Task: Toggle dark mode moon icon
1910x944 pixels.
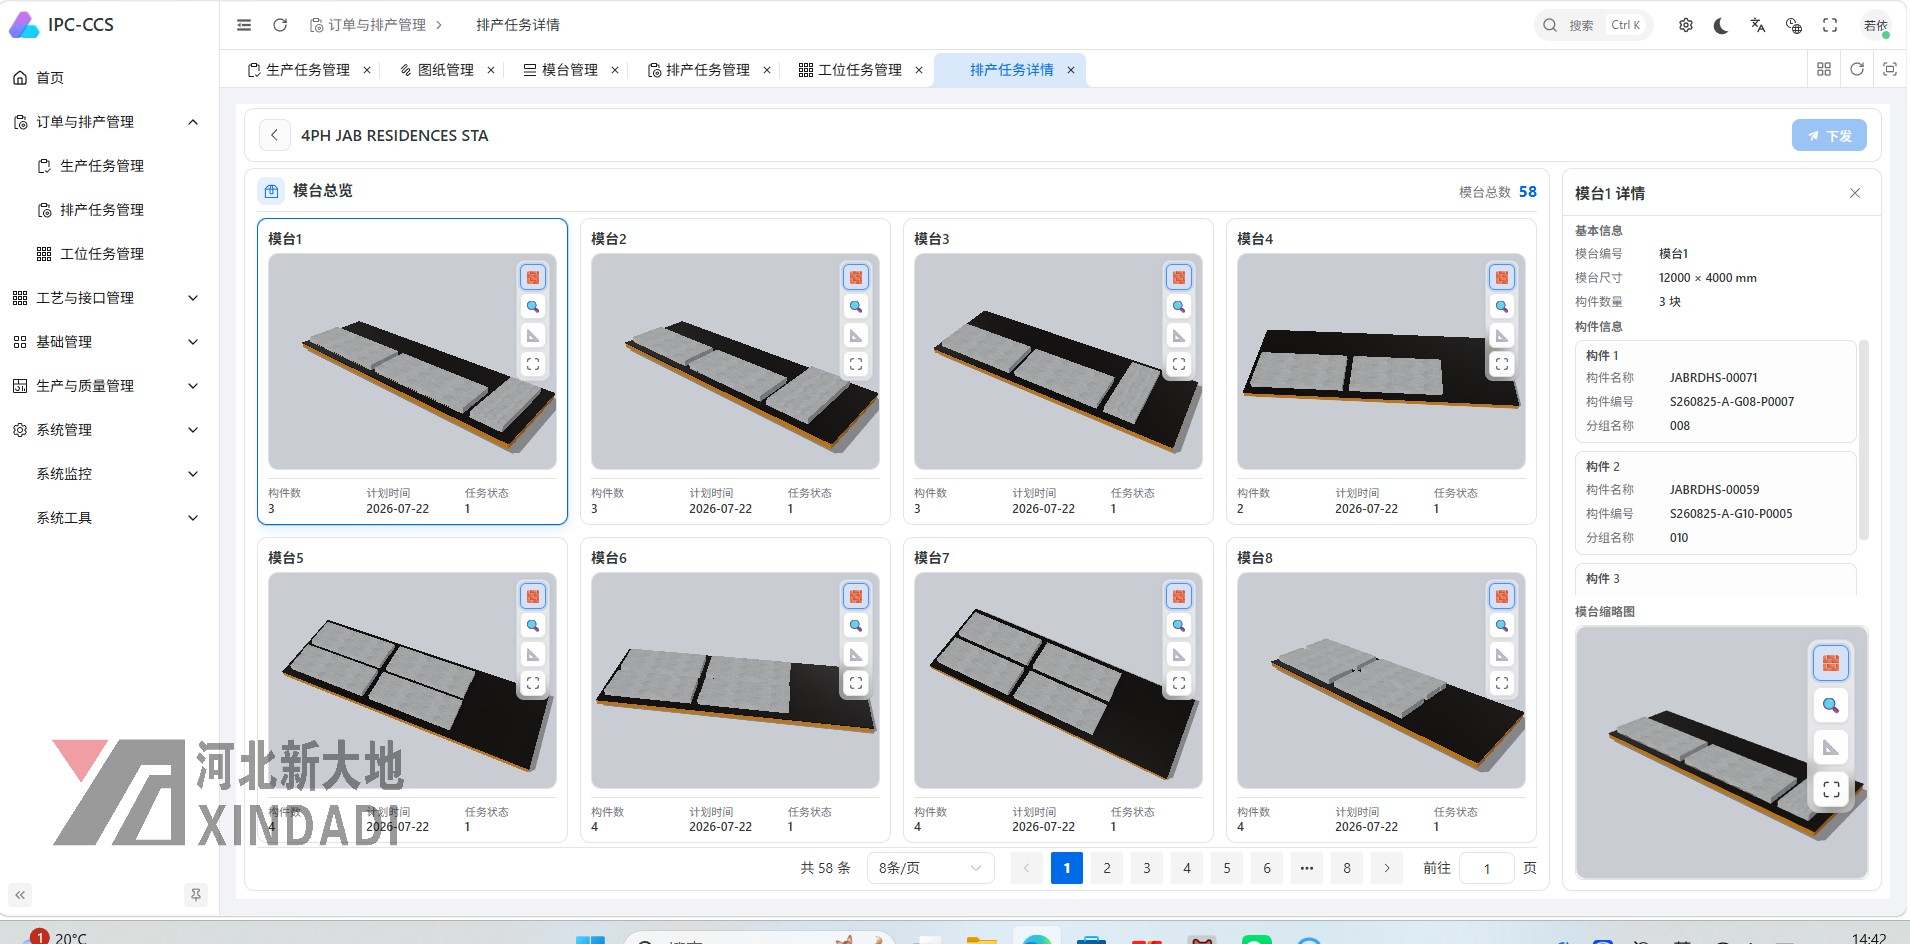Action: 1721,26
